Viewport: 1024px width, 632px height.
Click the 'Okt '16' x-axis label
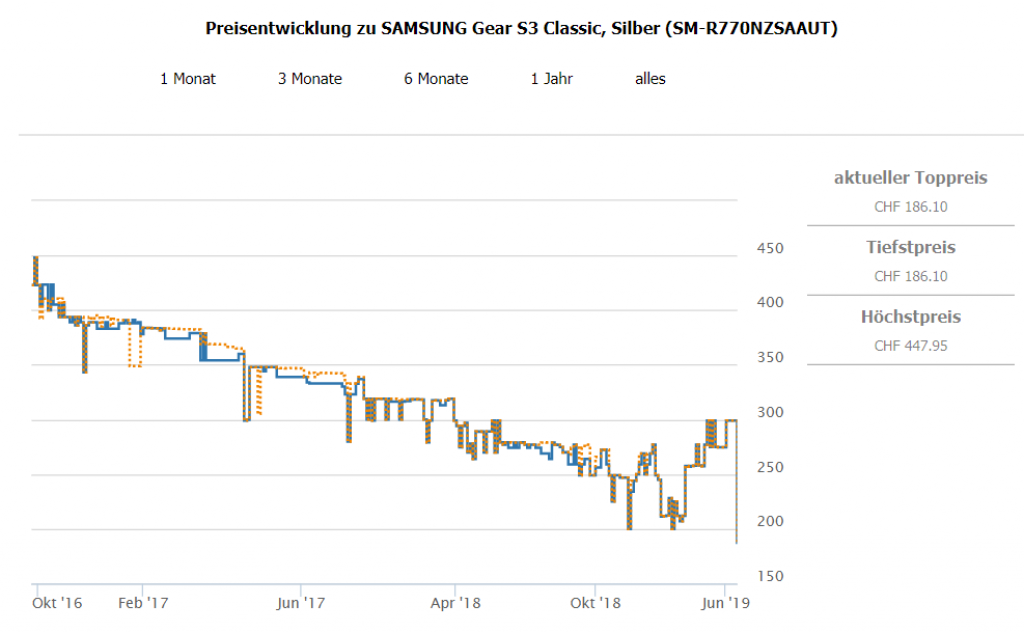pos(57,603)
